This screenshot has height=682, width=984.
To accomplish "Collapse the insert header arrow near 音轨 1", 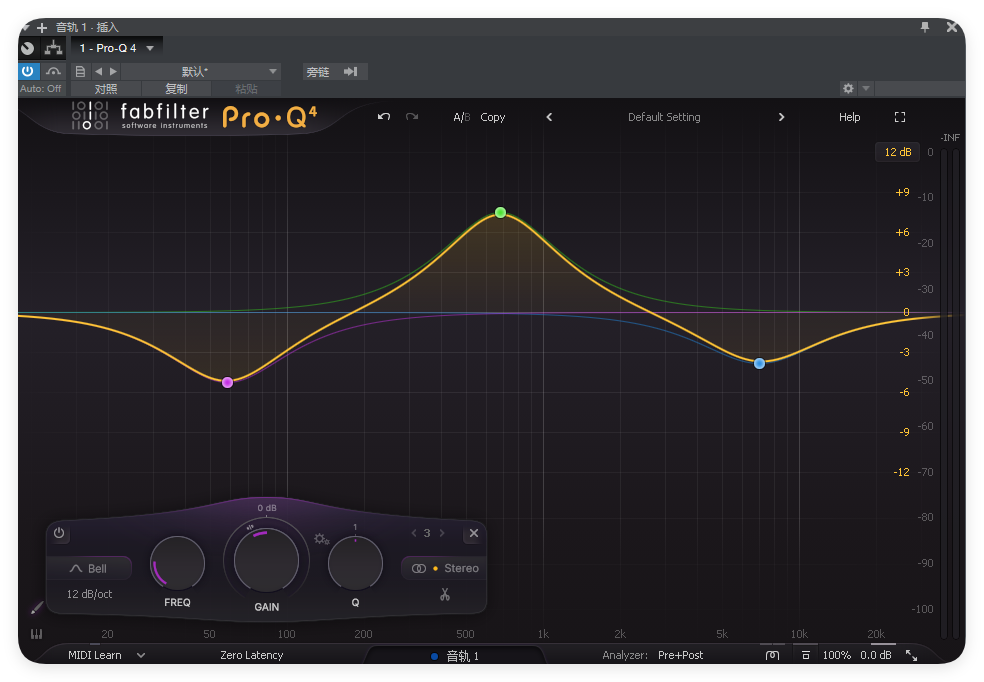I will coord(24,27).
